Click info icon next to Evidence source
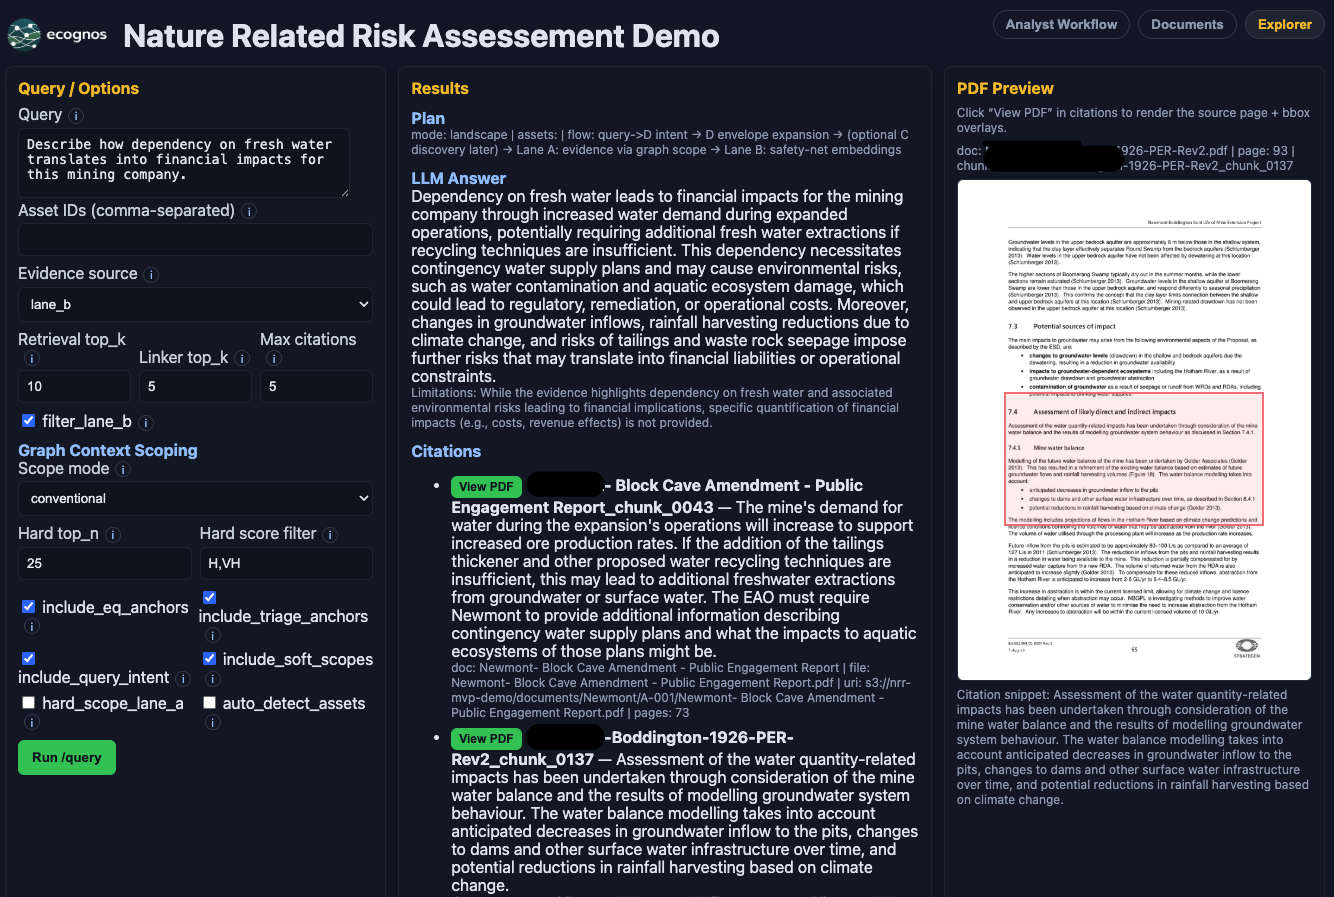The width and height of the screenshot is (1334, 897). click(x=151, y=275)
